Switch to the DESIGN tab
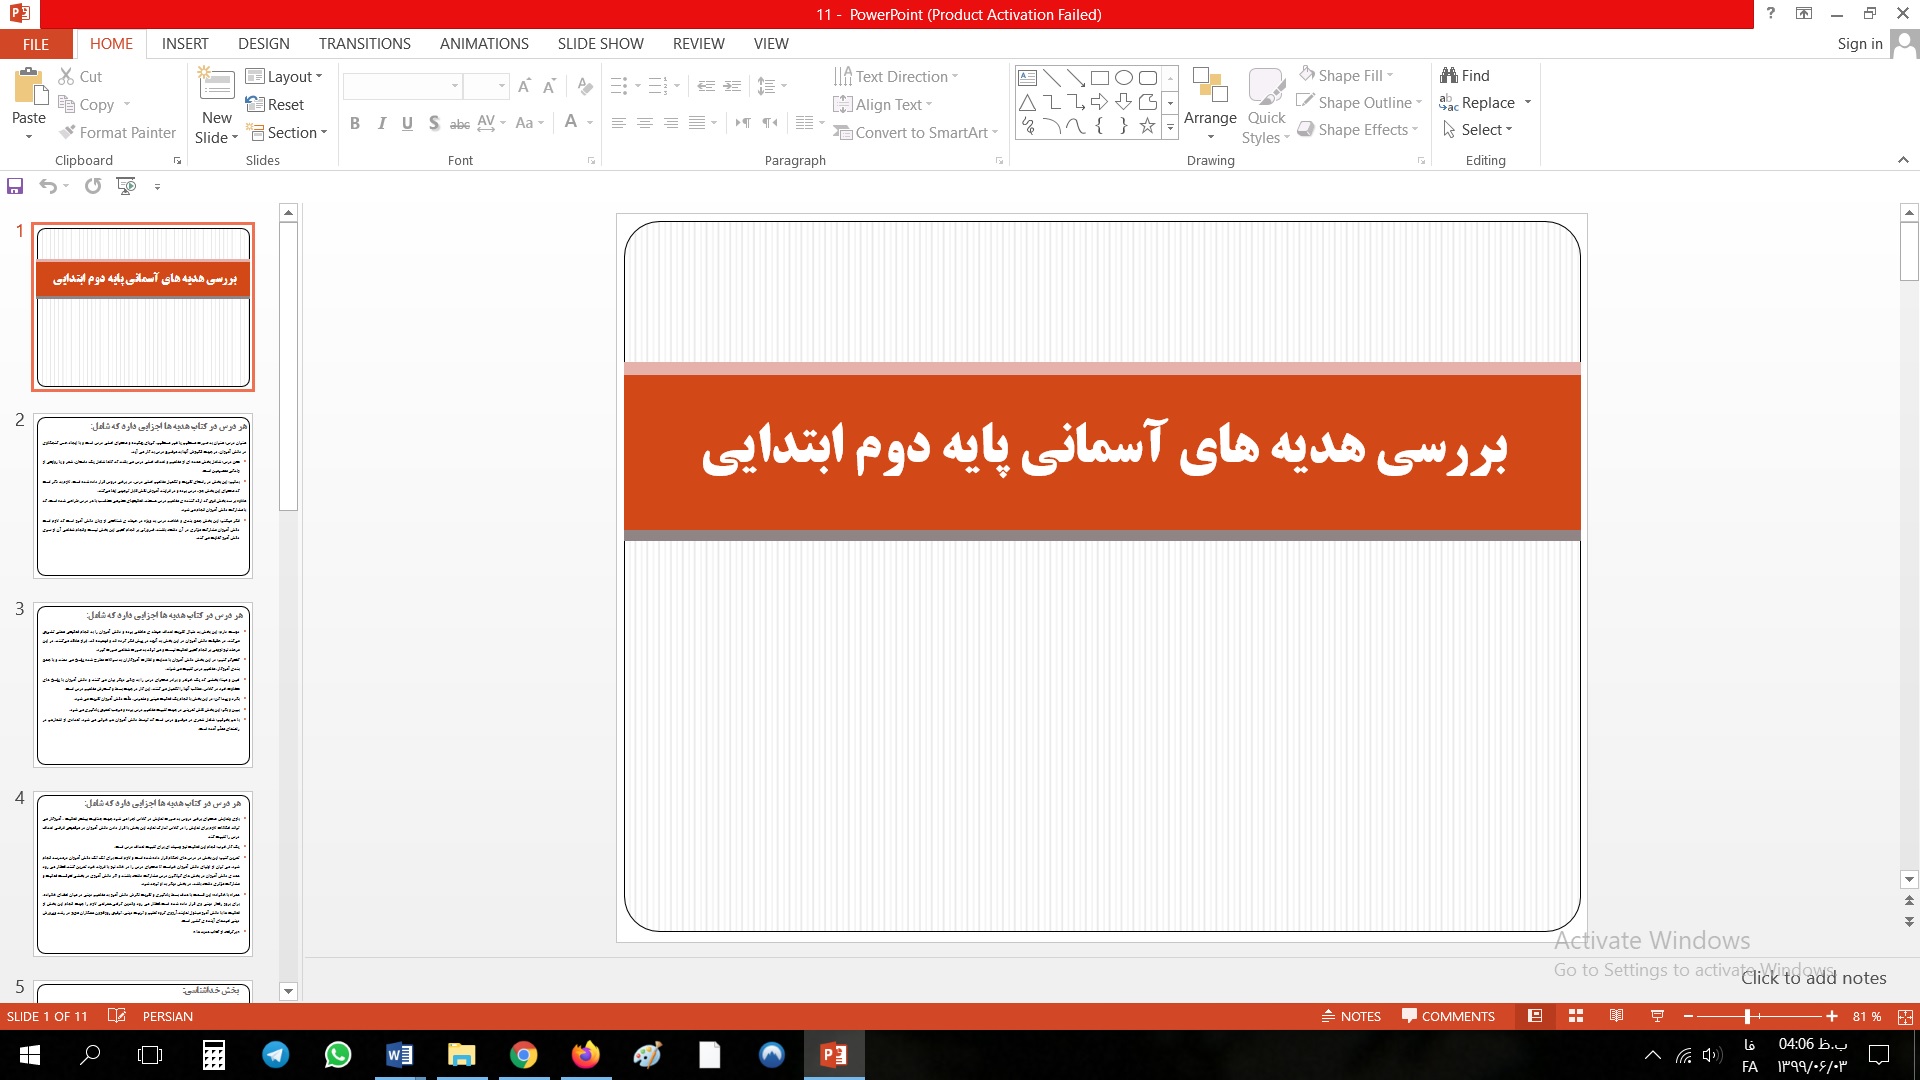1920x1080 pixels. pos(263,44)
